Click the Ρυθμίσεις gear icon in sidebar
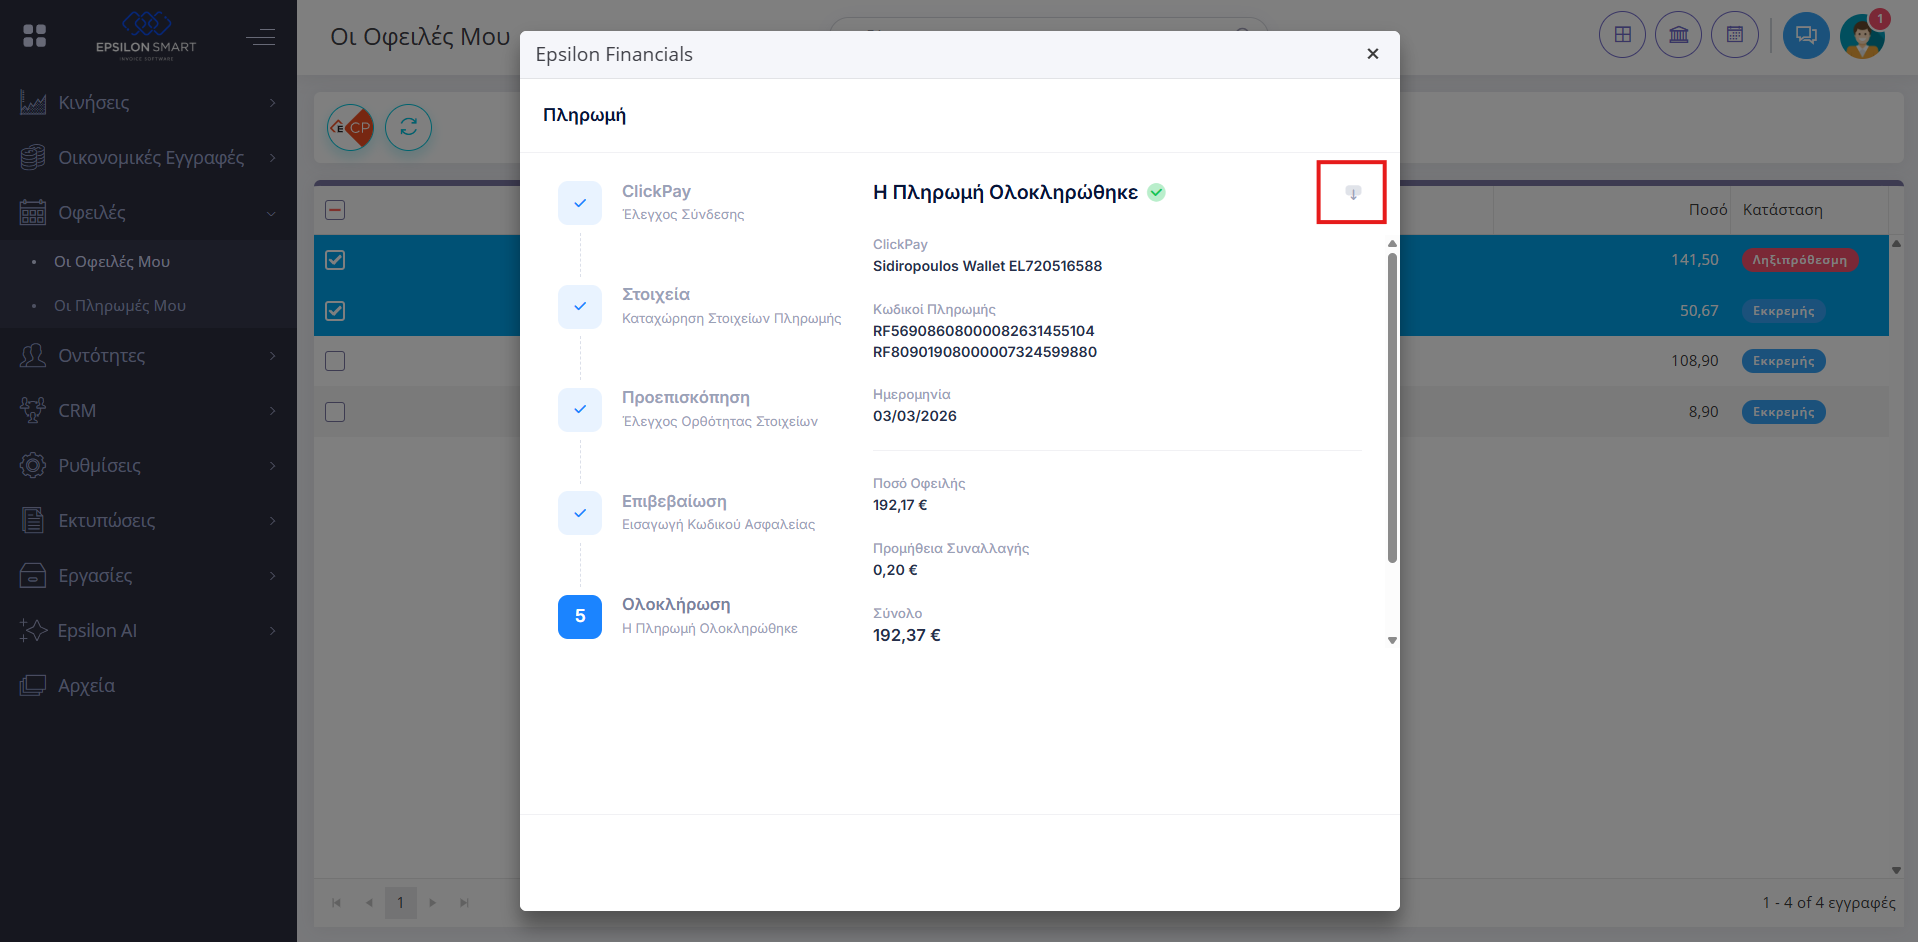Screen dimensions: 1918x942 tap(33, 465)
